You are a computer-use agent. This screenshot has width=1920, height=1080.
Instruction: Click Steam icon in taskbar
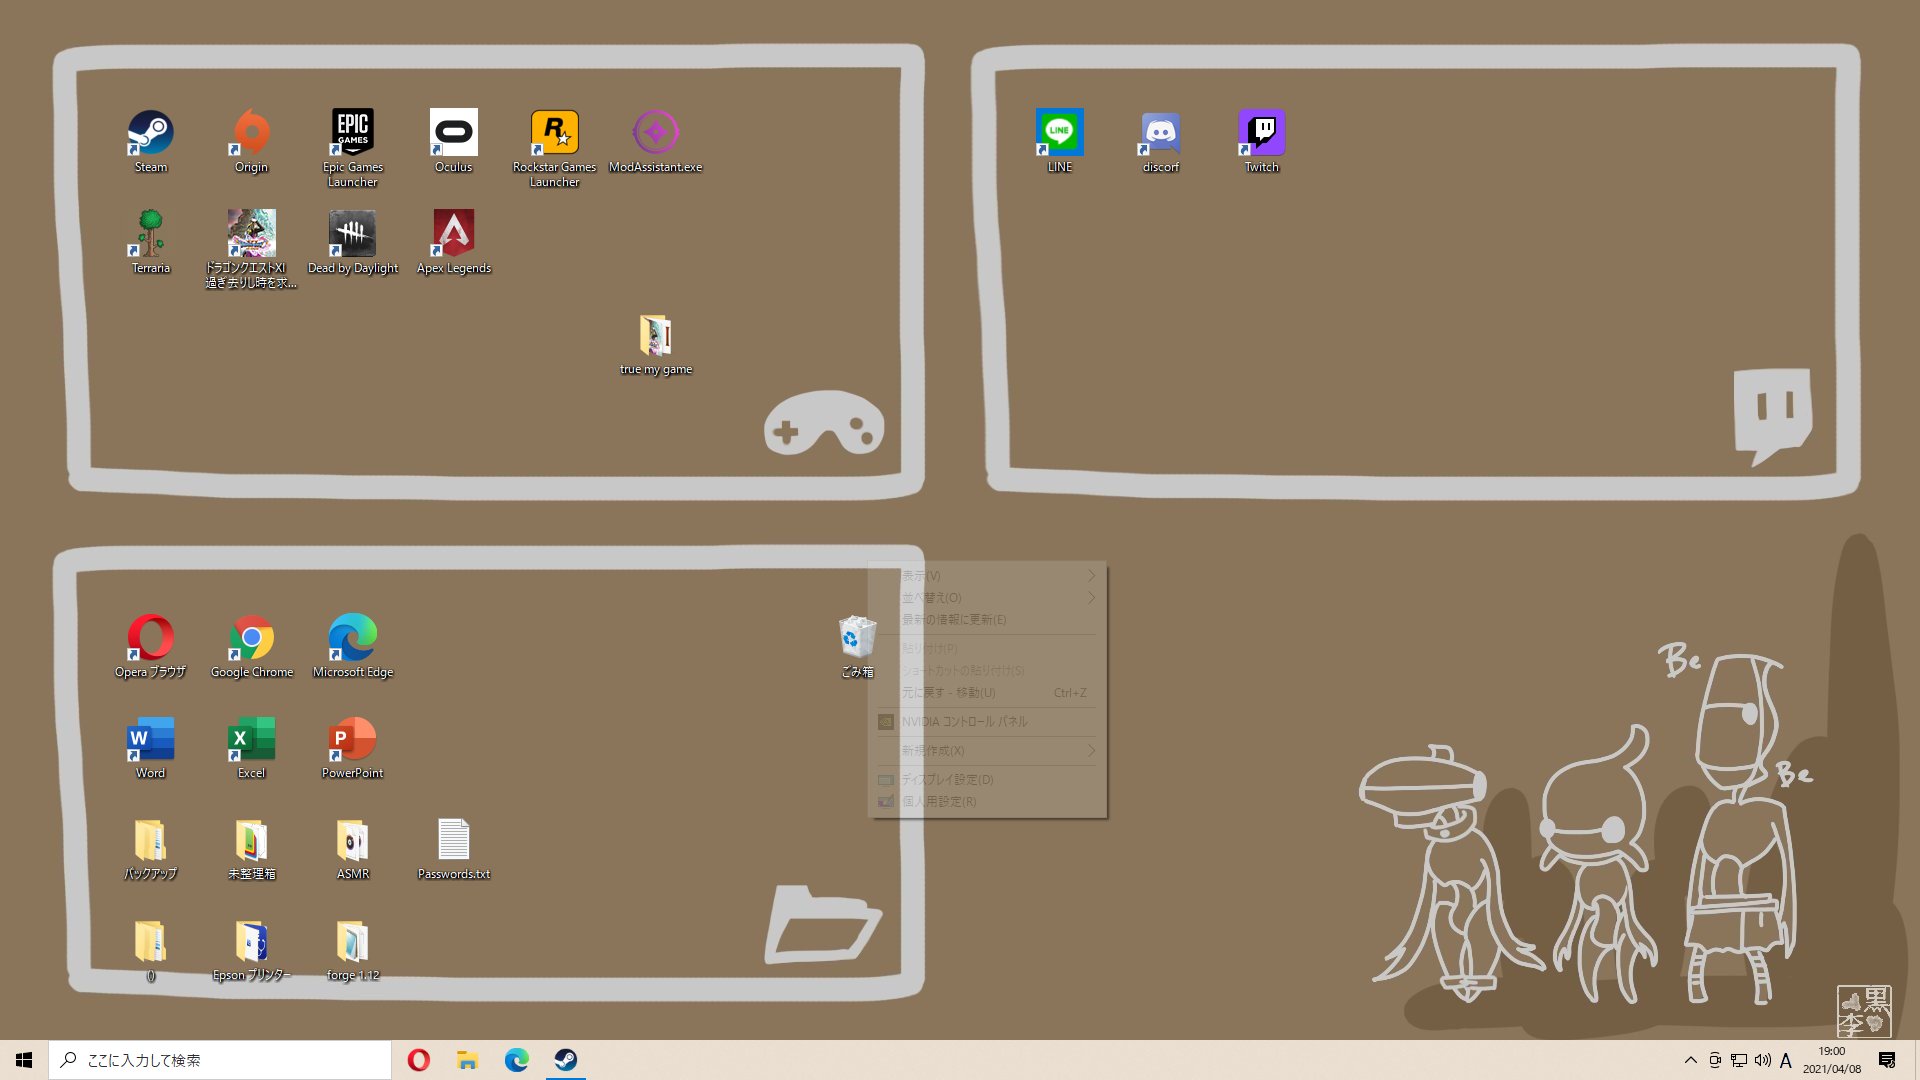(x=564, y=1060)
